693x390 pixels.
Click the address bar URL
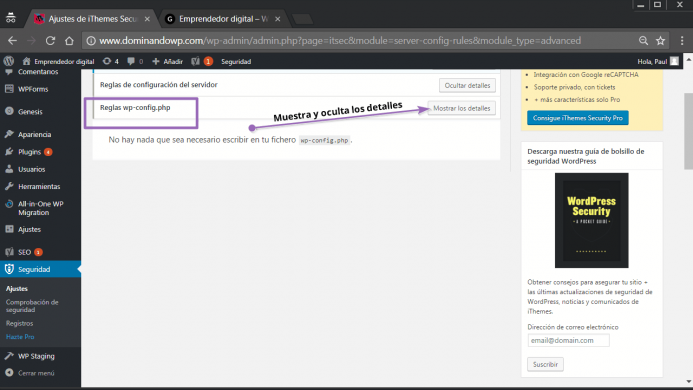[x=339, y=41]
